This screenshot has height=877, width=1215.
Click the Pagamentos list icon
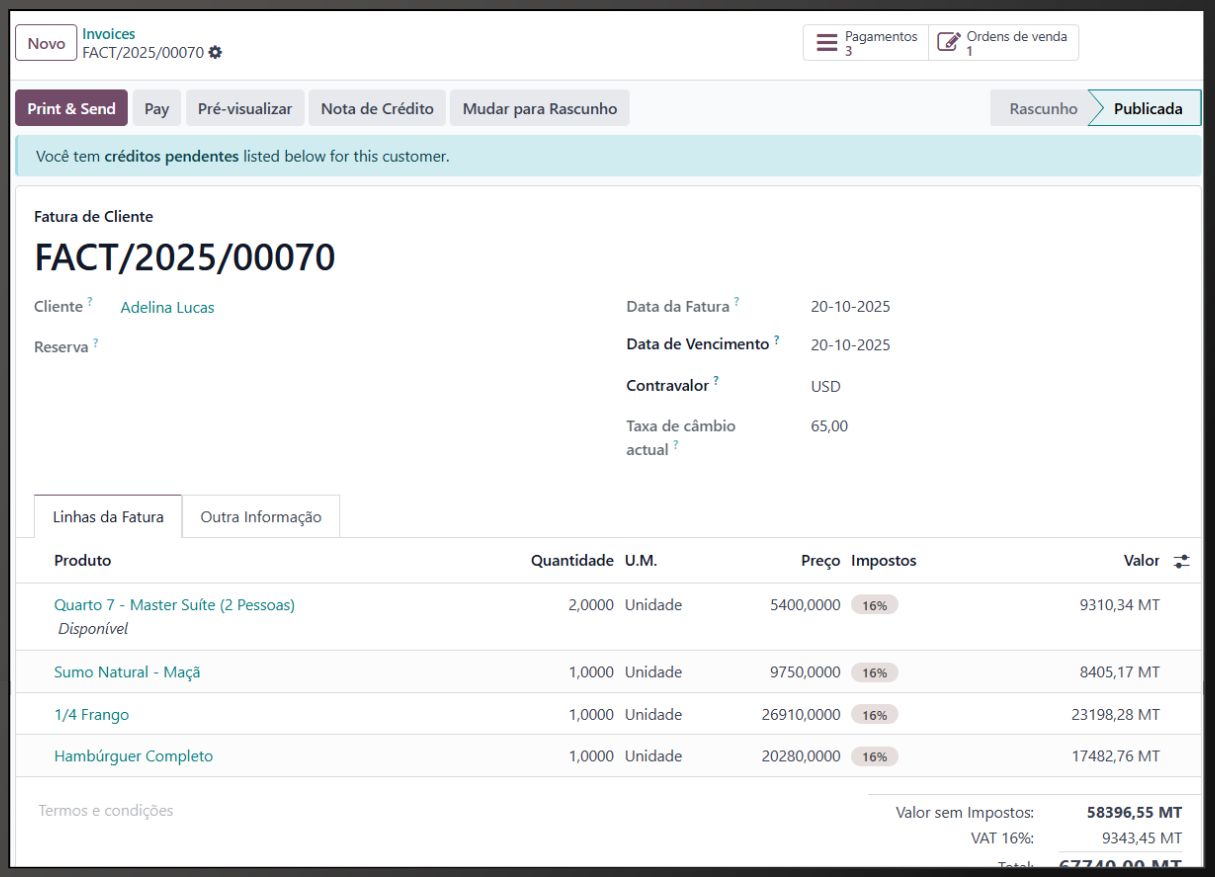coord(827,43)
